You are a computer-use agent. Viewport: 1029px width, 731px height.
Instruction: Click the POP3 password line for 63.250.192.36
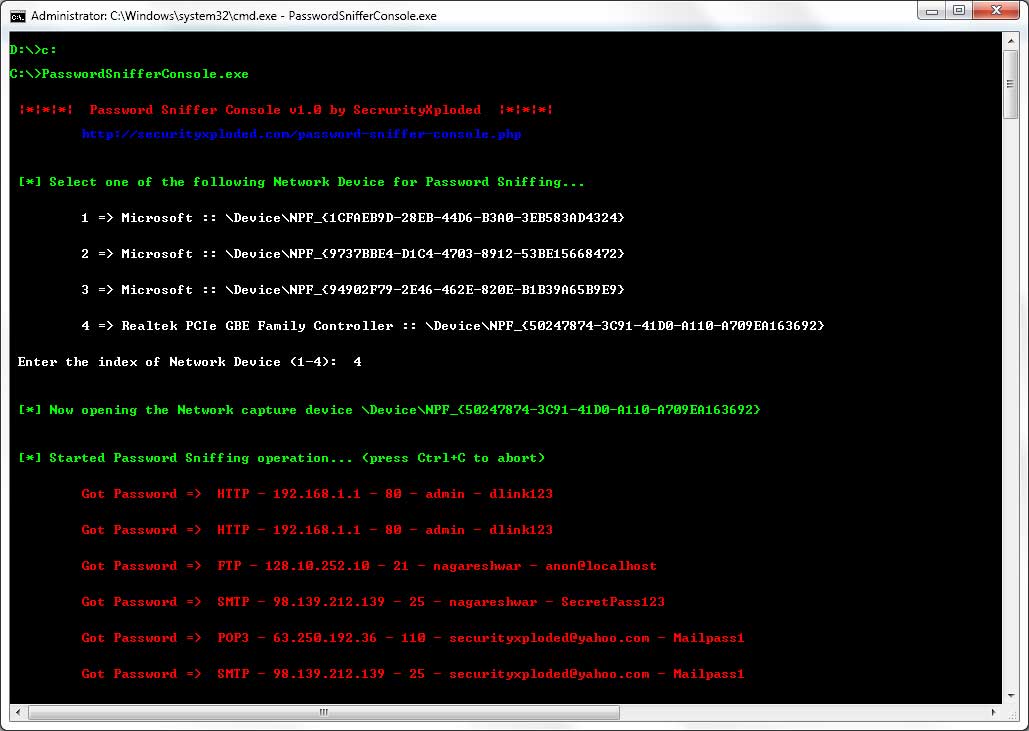coord(412,638)
